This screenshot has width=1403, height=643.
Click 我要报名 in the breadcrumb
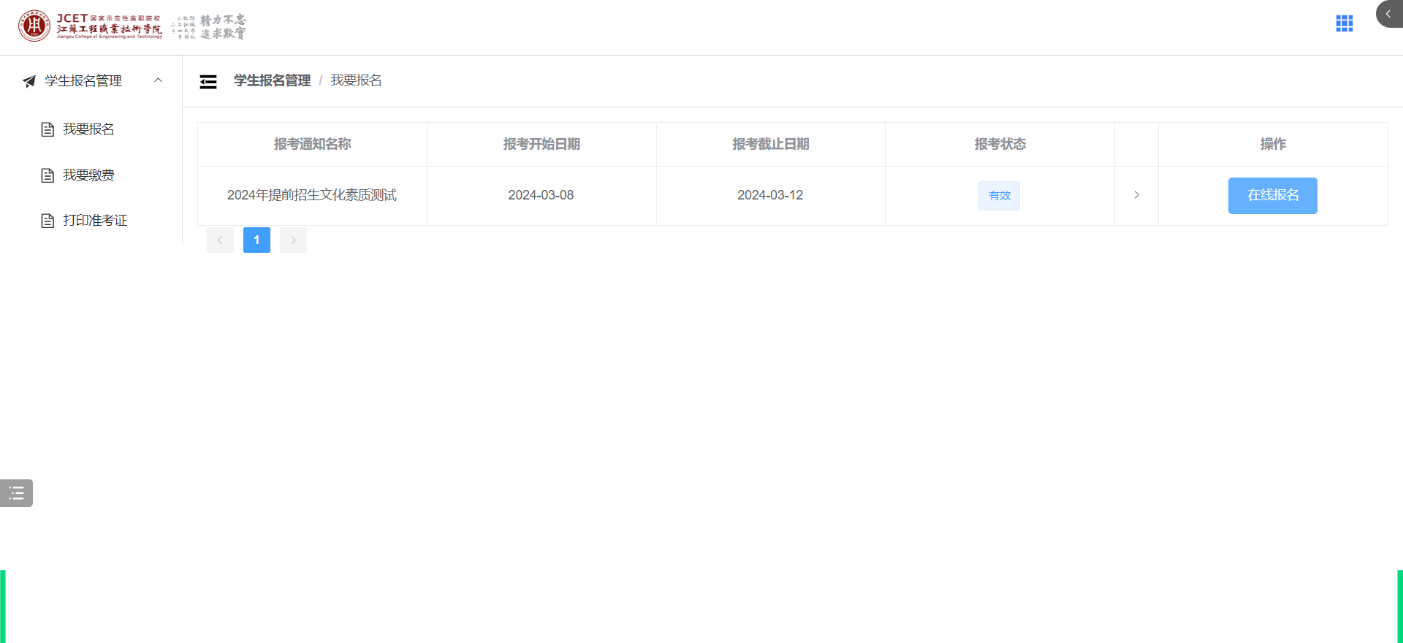356,80
